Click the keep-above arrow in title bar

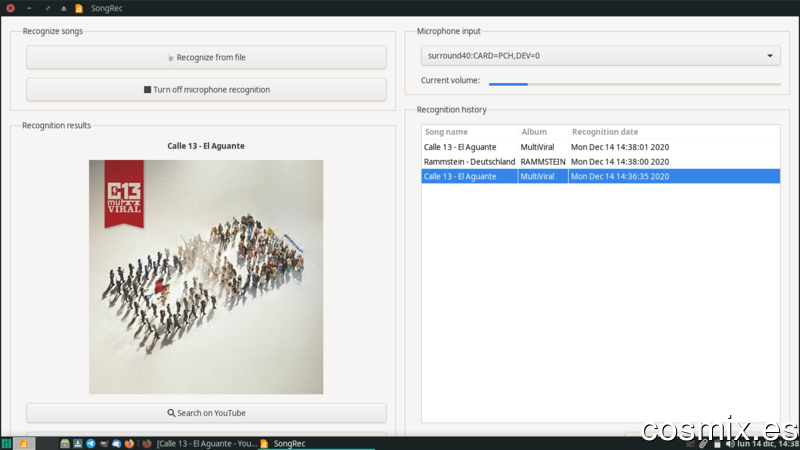coord(64,8)
